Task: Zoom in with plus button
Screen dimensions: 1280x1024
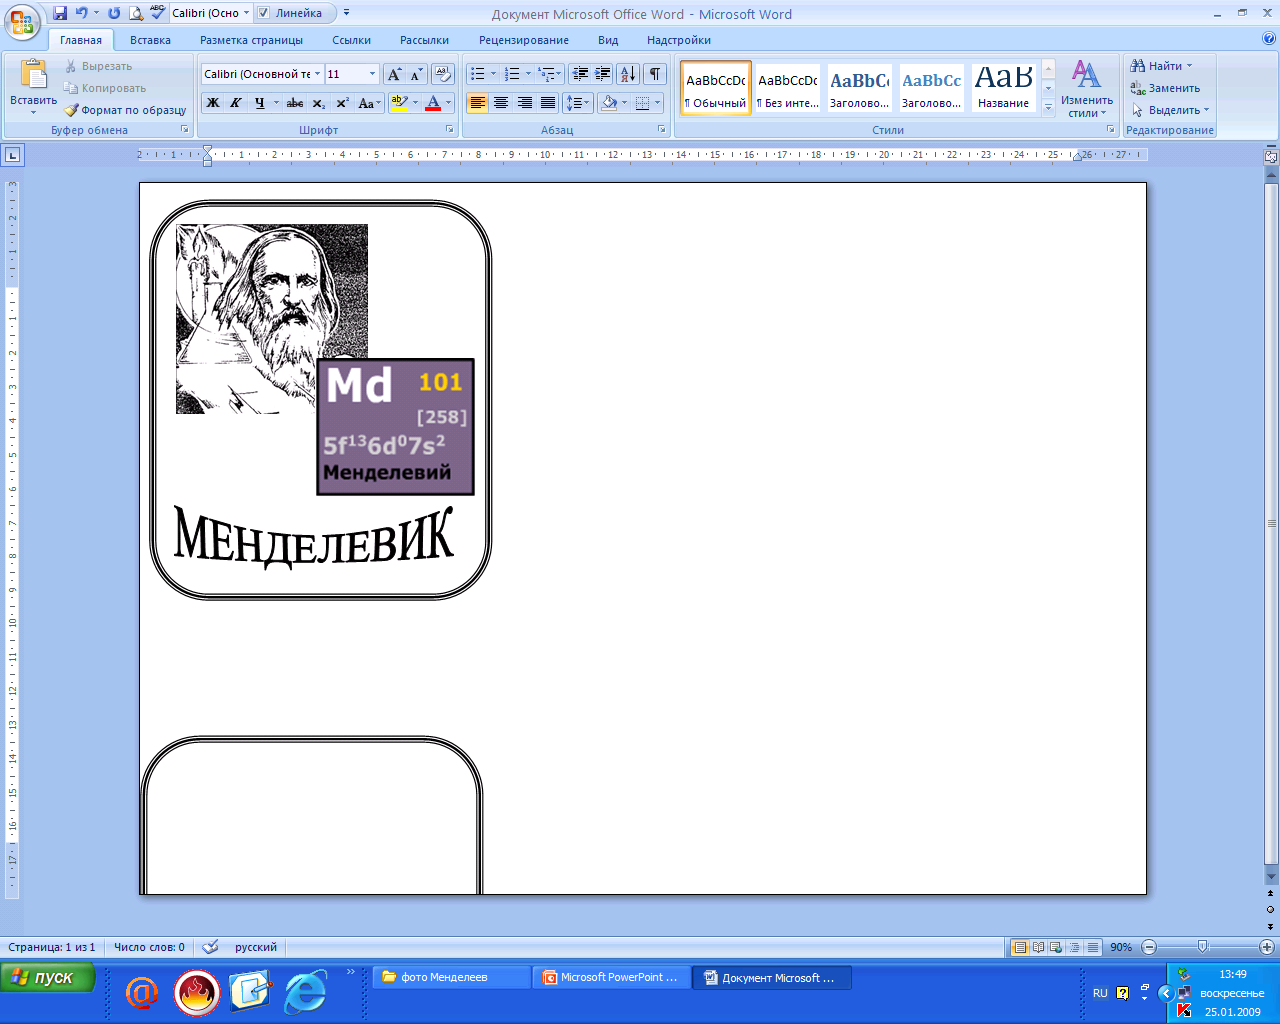Action: [1266, 947]
